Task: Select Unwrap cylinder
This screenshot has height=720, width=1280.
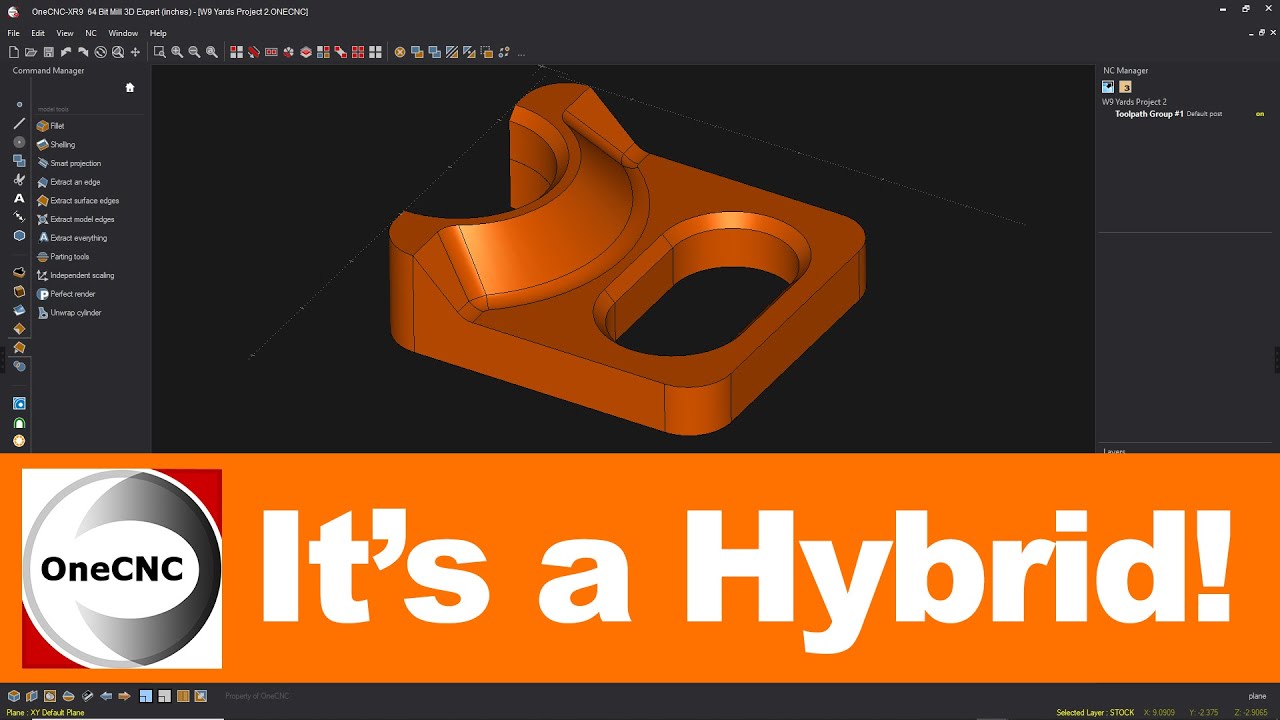Action: coord(69,313)
